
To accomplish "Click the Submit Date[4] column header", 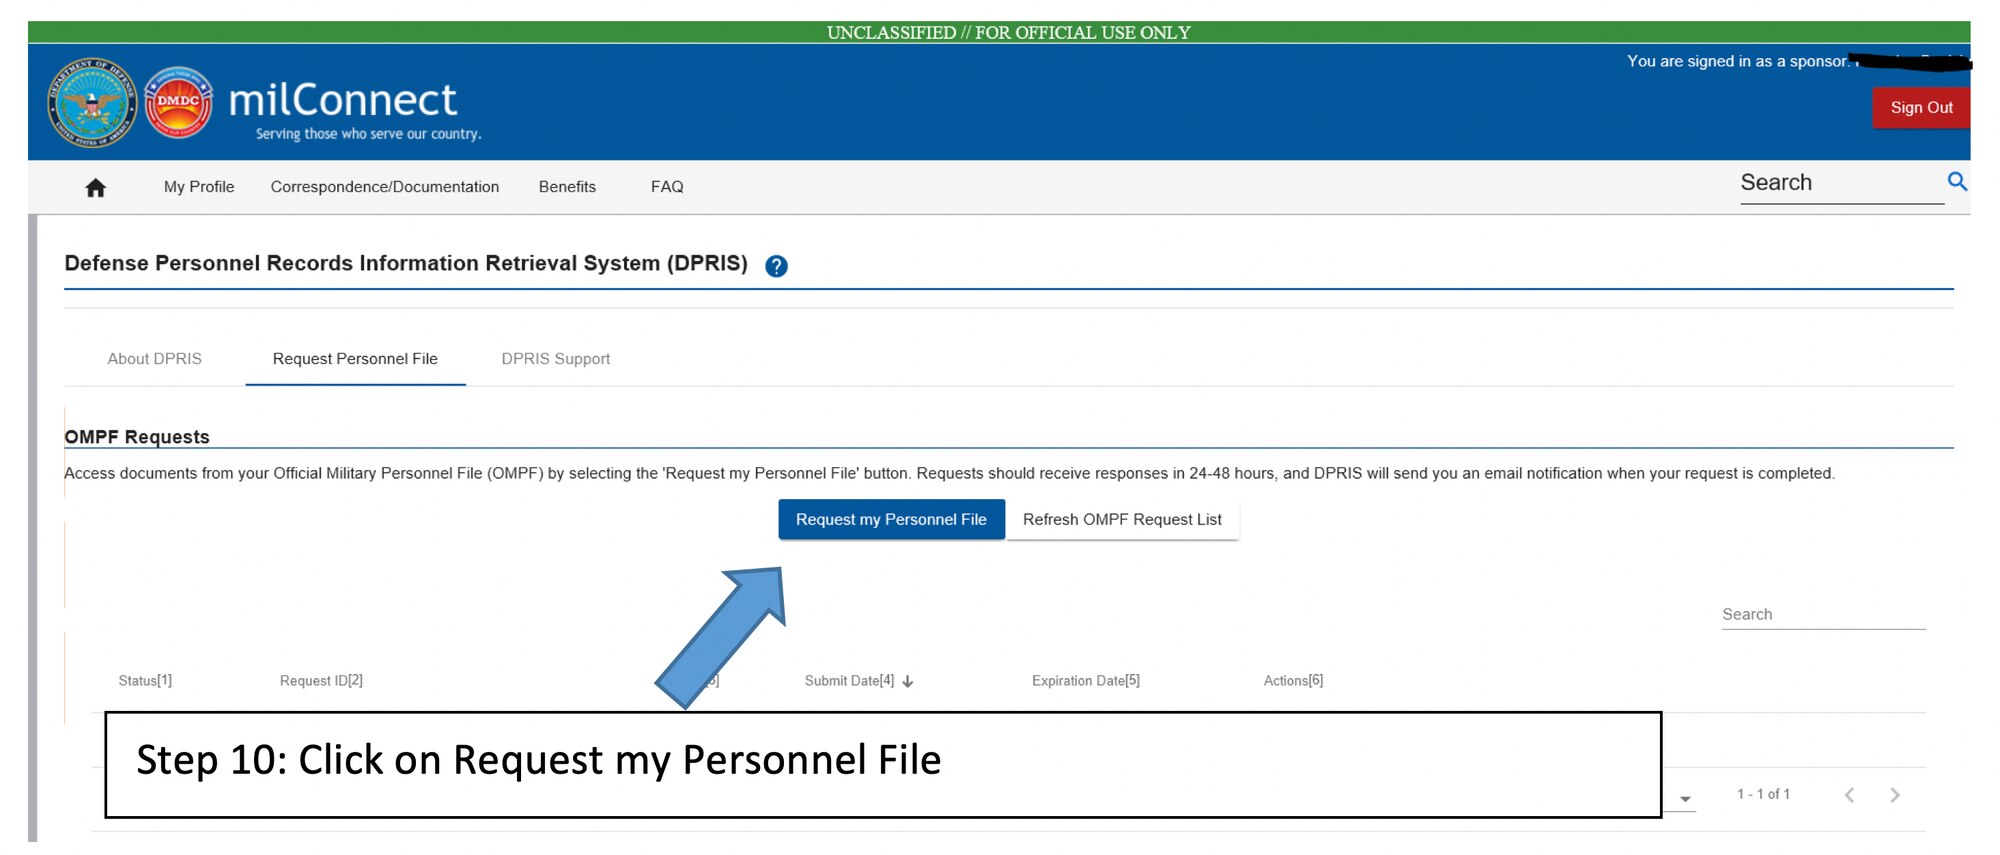I will tap(849, 681).
